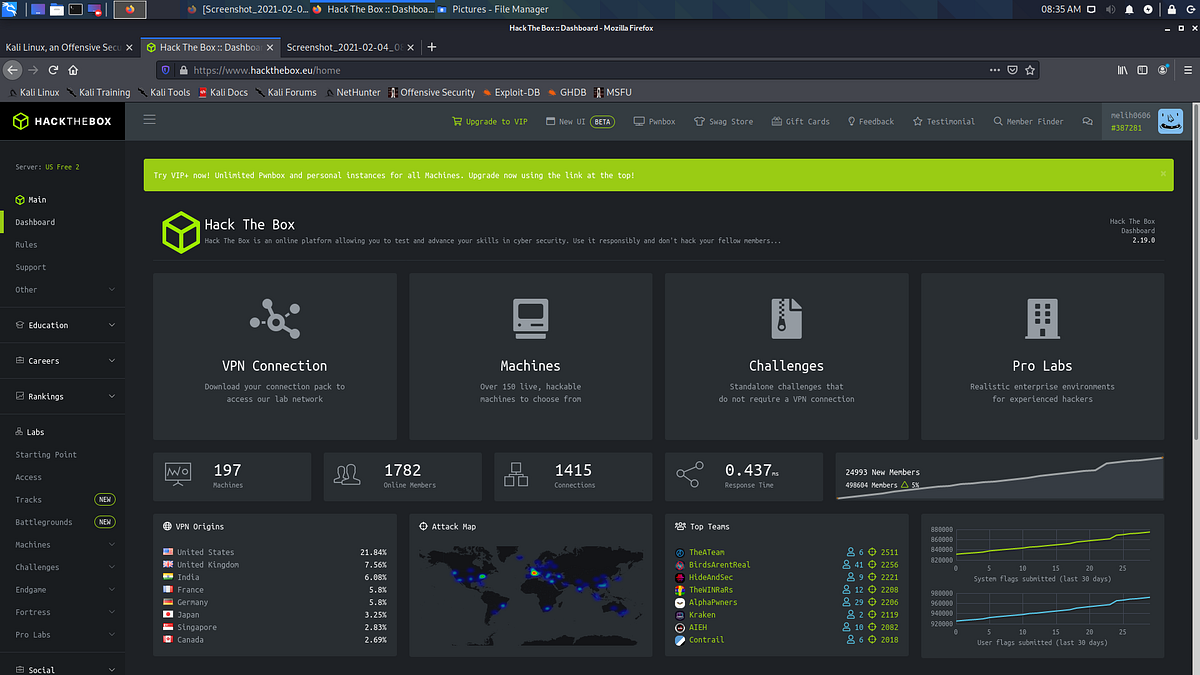Open the VPN Connection card
The height and width of the screenshot is (675, 1200).
click(x=275, y=356)
